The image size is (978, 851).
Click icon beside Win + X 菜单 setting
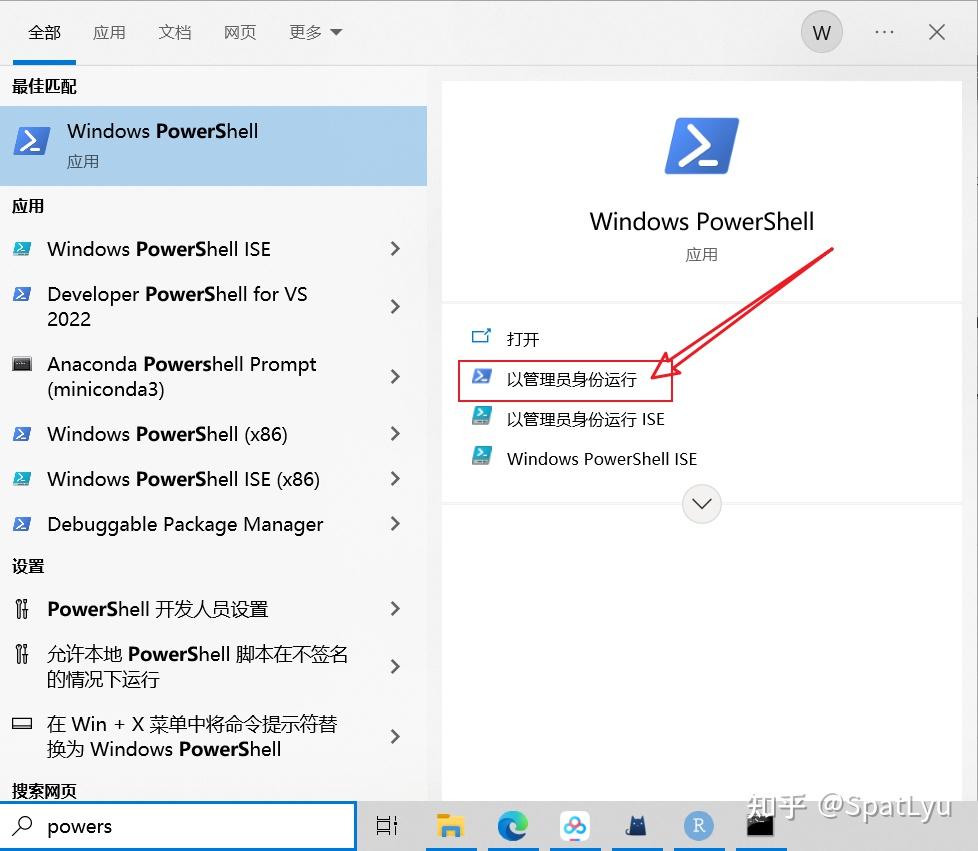22,724
